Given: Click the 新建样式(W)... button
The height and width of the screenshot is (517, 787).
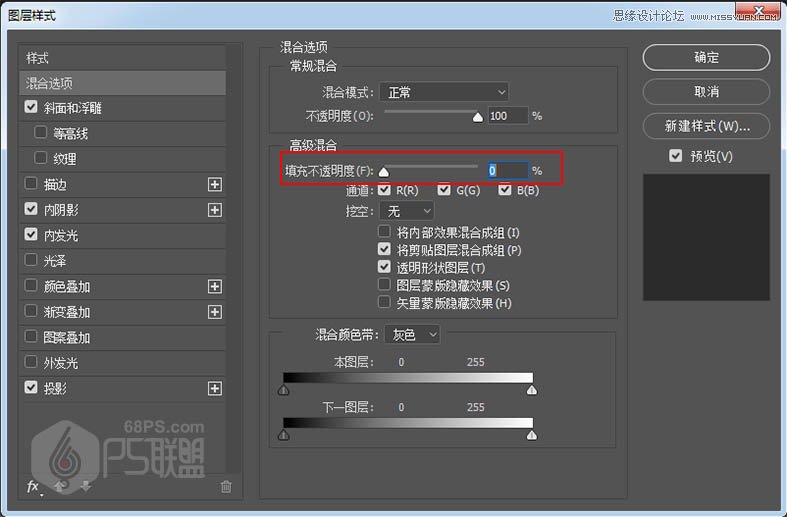Looking at the screenshot, I should (706, 127).
